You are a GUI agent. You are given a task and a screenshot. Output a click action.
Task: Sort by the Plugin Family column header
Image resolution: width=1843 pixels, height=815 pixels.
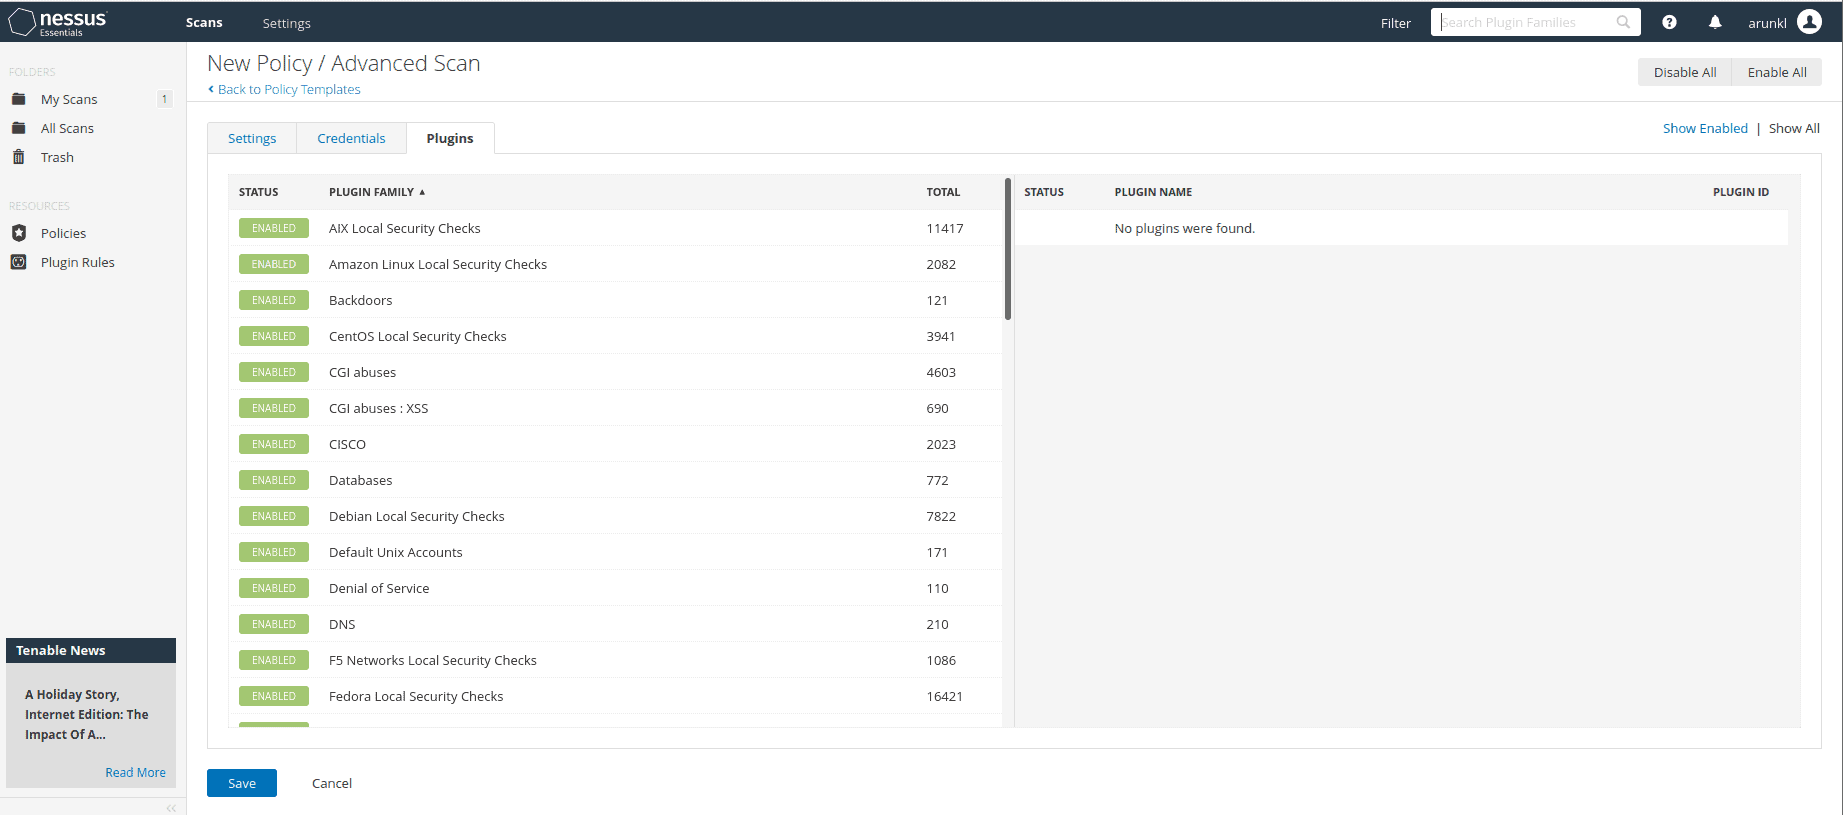(377, 192)
